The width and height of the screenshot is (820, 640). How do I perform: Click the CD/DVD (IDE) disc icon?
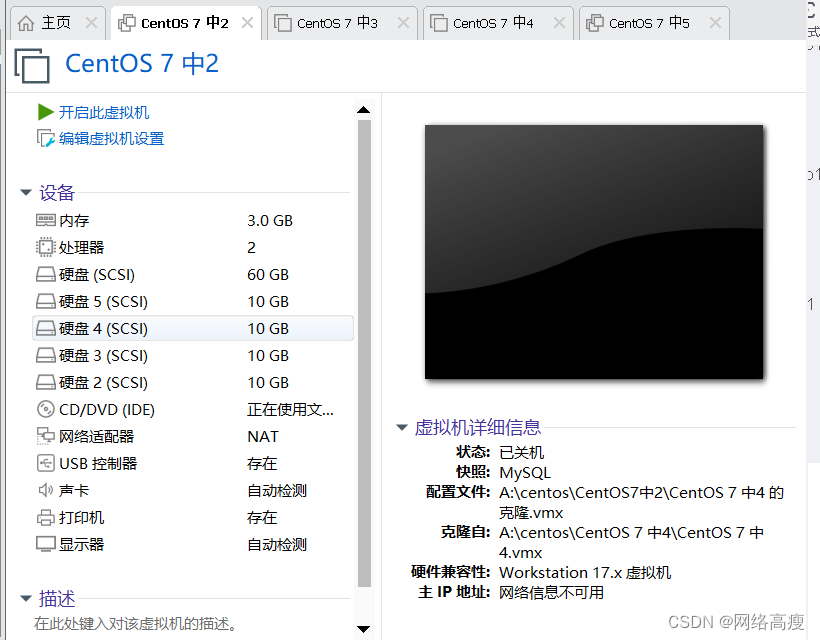(x=45, y=409)
